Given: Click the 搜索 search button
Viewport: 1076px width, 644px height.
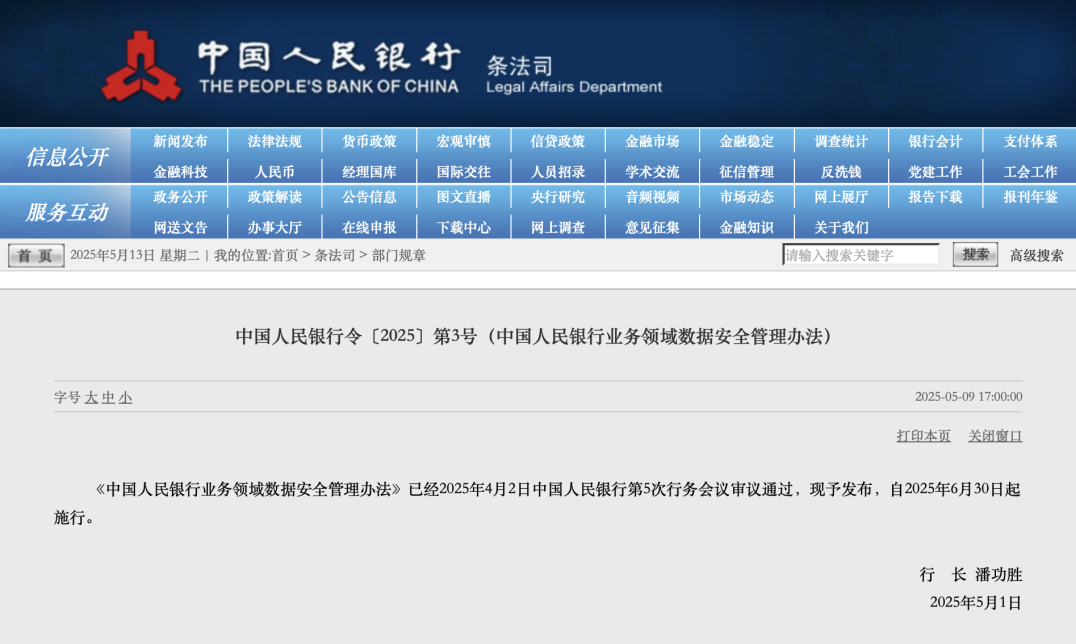Looking at the screenshot, I should click(x=974, y=255).
